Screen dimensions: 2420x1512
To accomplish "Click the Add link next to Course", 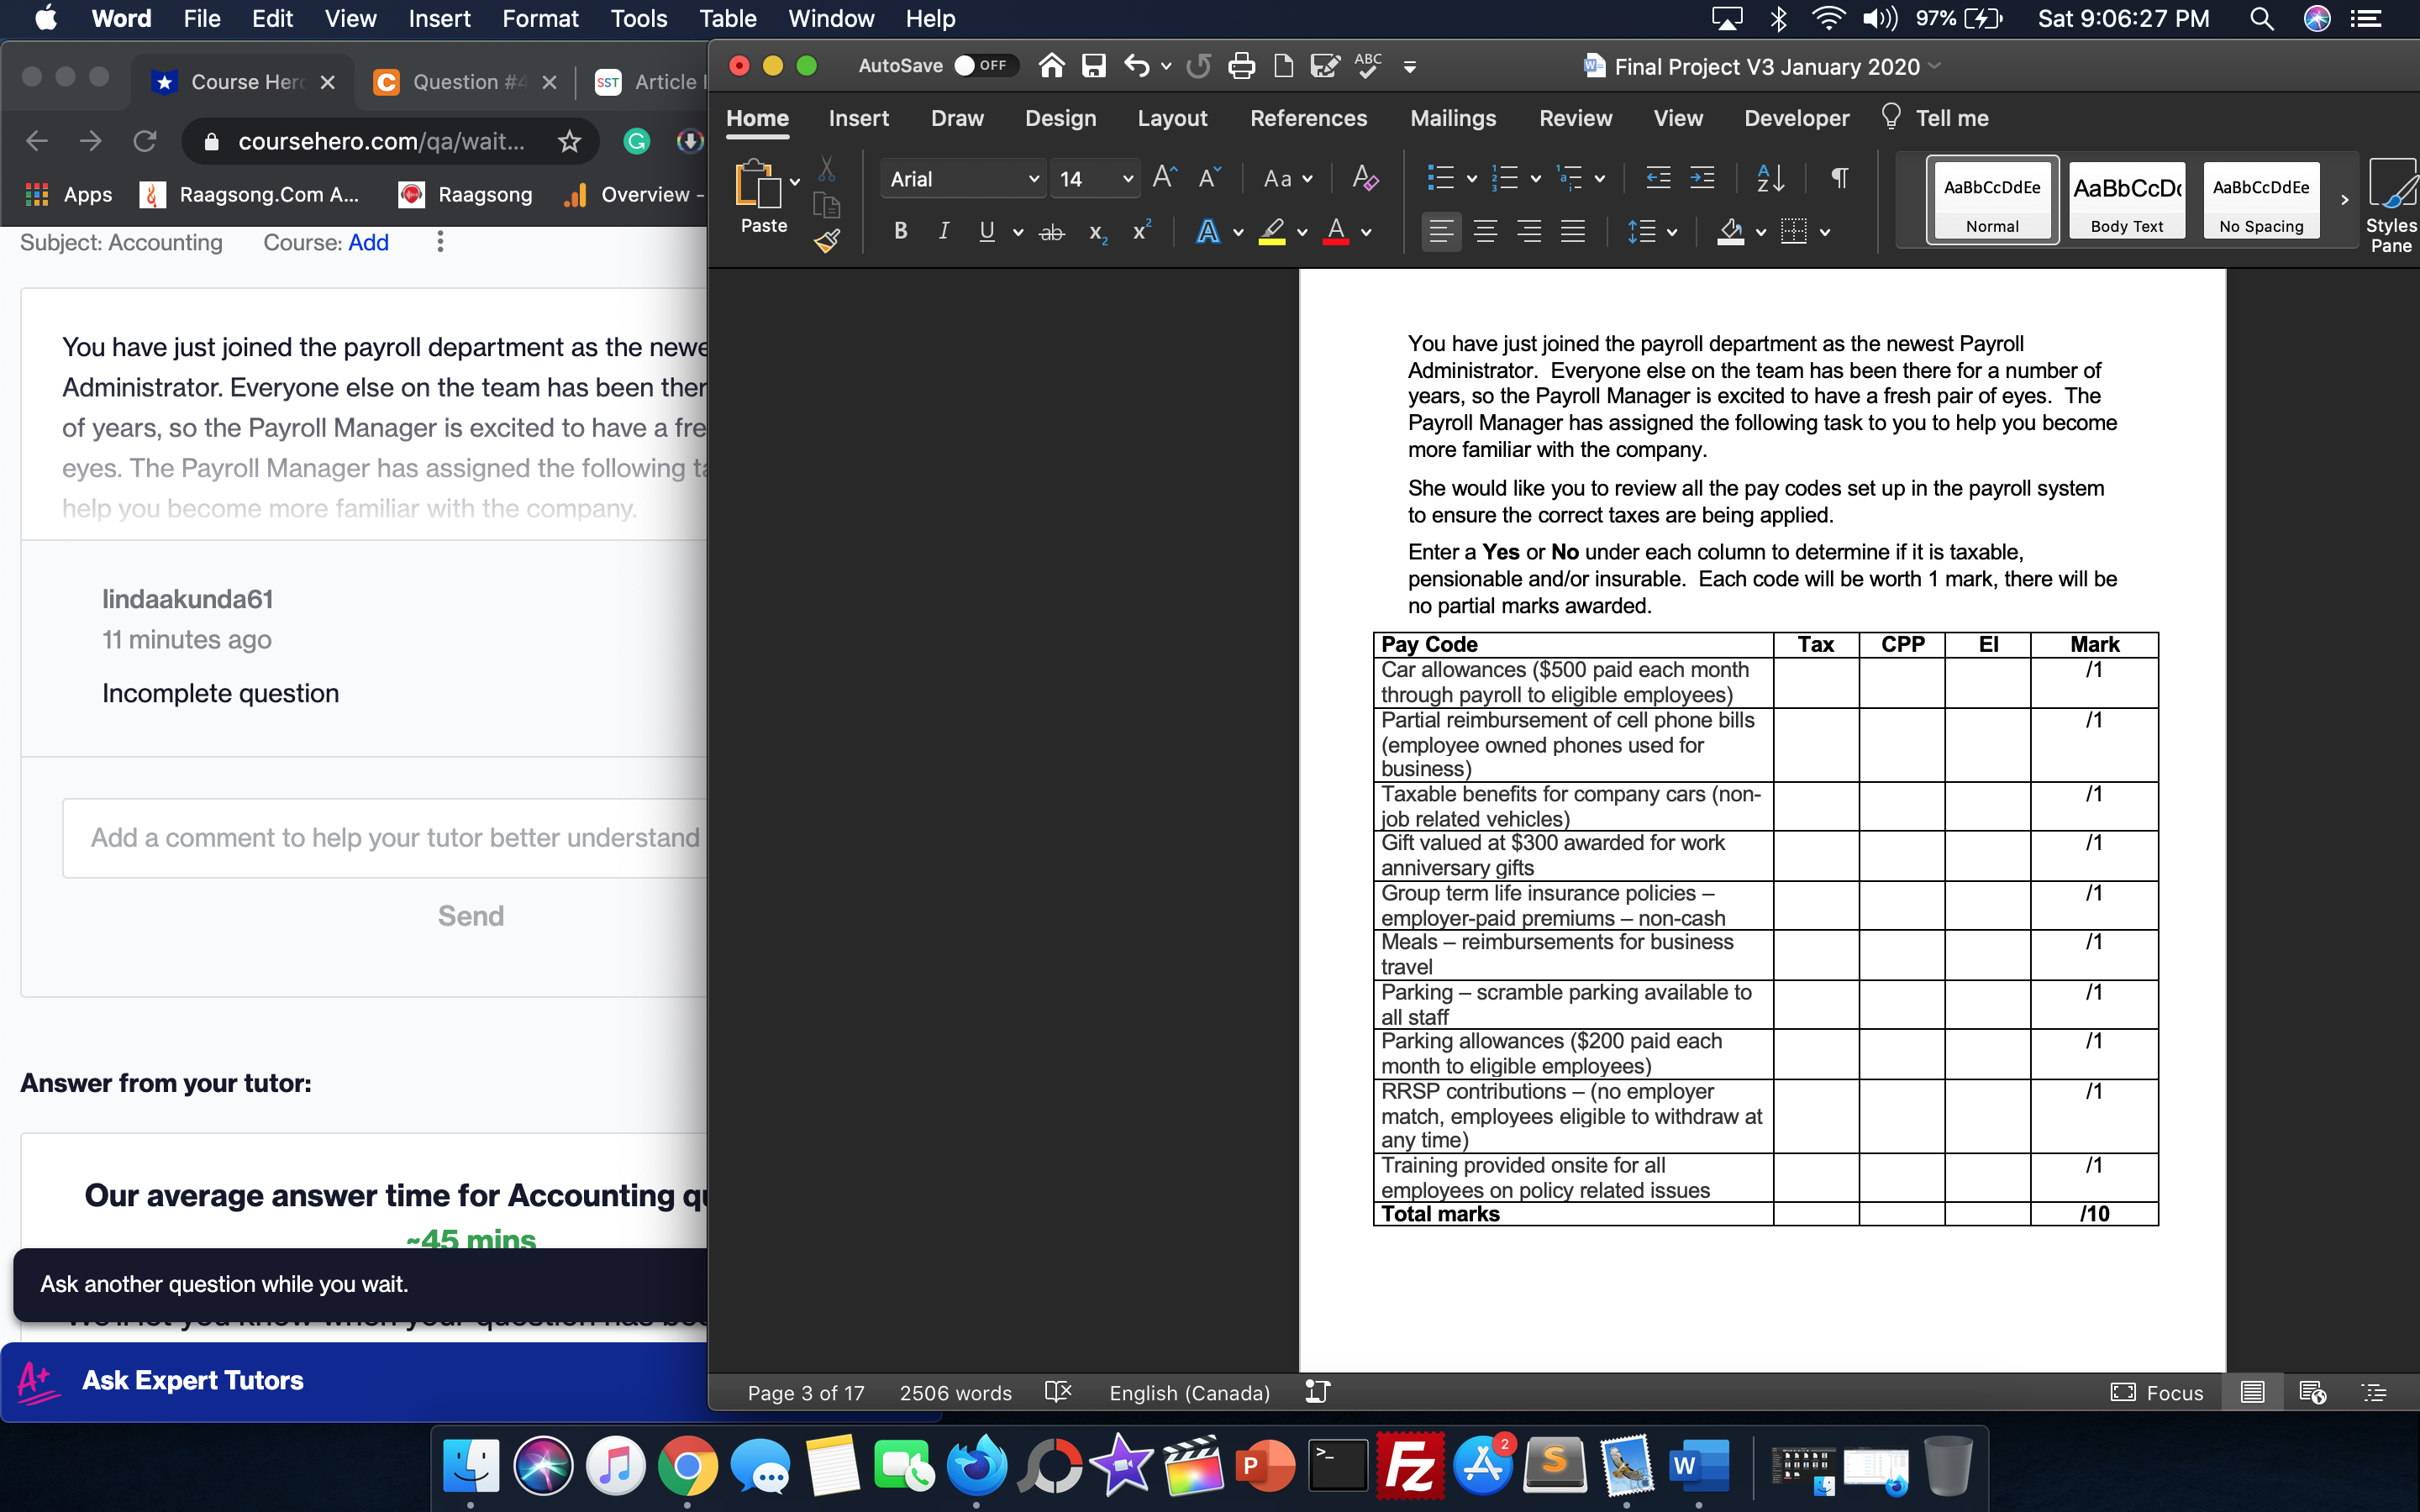I will [369, 242].
